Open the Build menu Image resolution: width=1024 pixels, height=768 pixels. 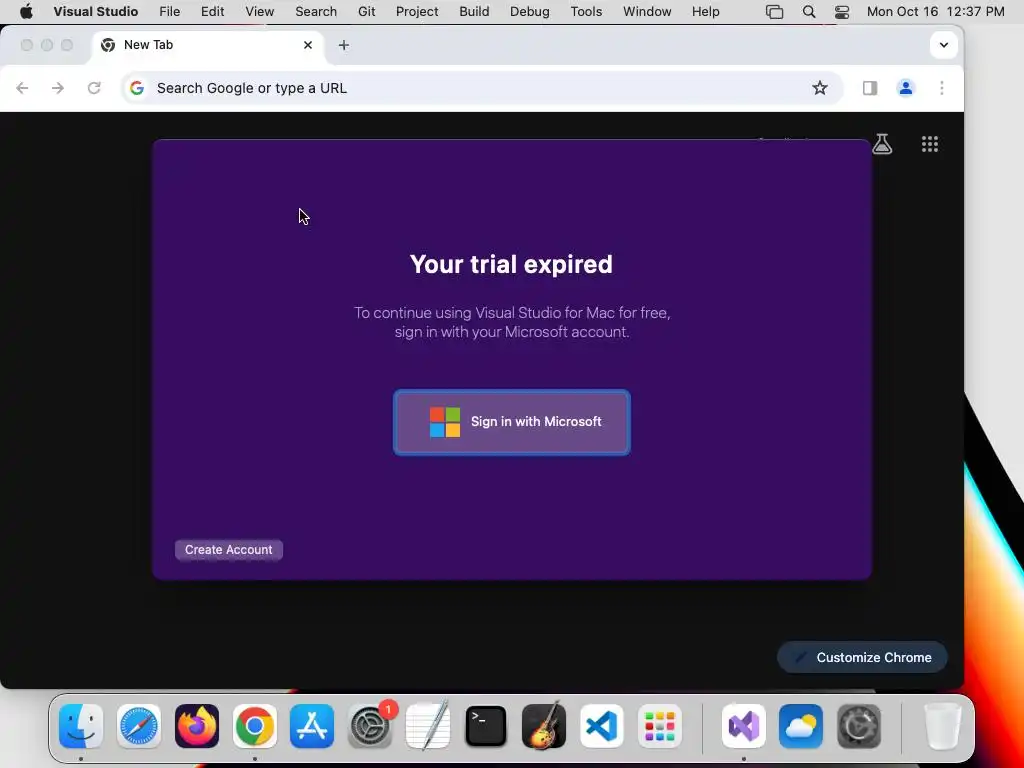(x=474, y=12)
